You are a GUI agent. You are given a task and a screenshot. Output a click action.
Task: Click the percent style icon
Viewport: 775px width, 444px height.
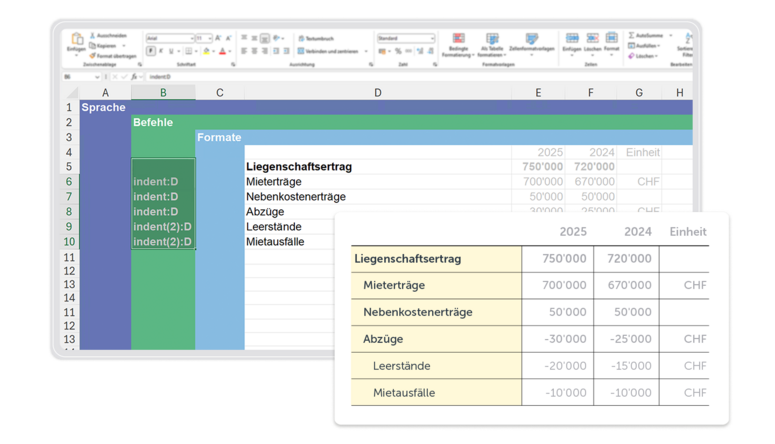pos(398,51)
